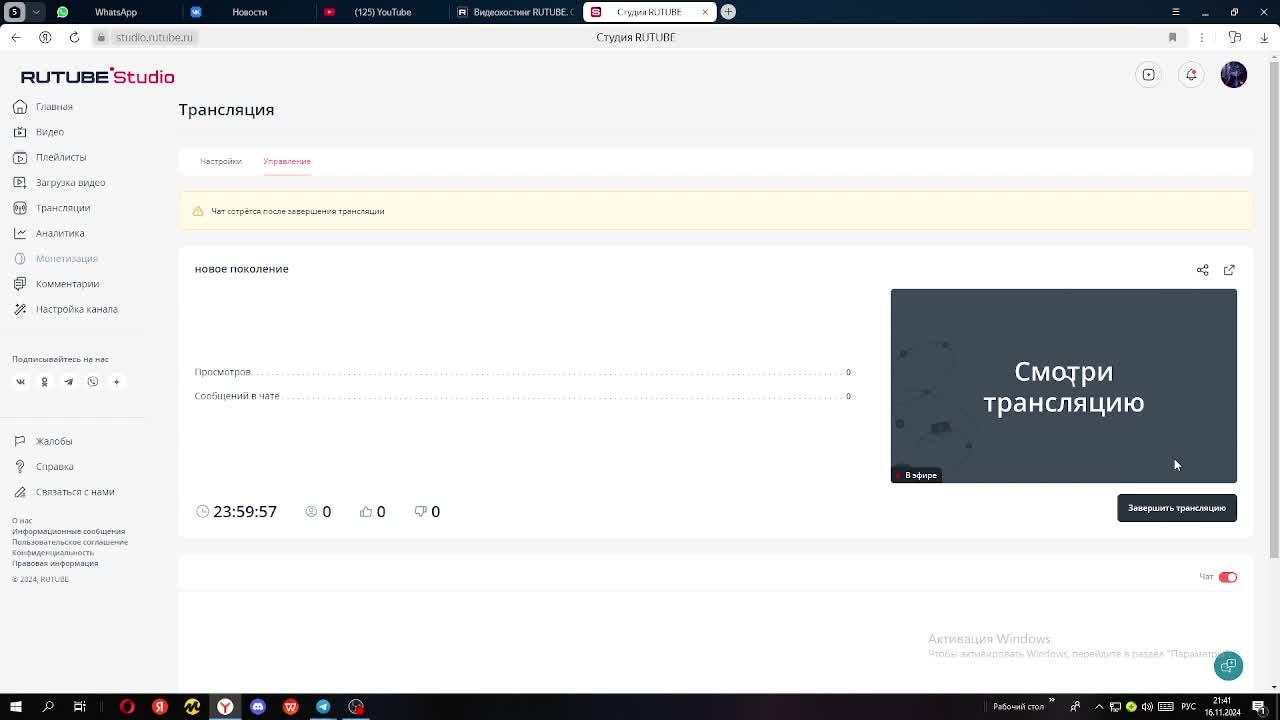Open Аналитика in the sidebar
Screen dimensions: 1280x720
point(60,233)
